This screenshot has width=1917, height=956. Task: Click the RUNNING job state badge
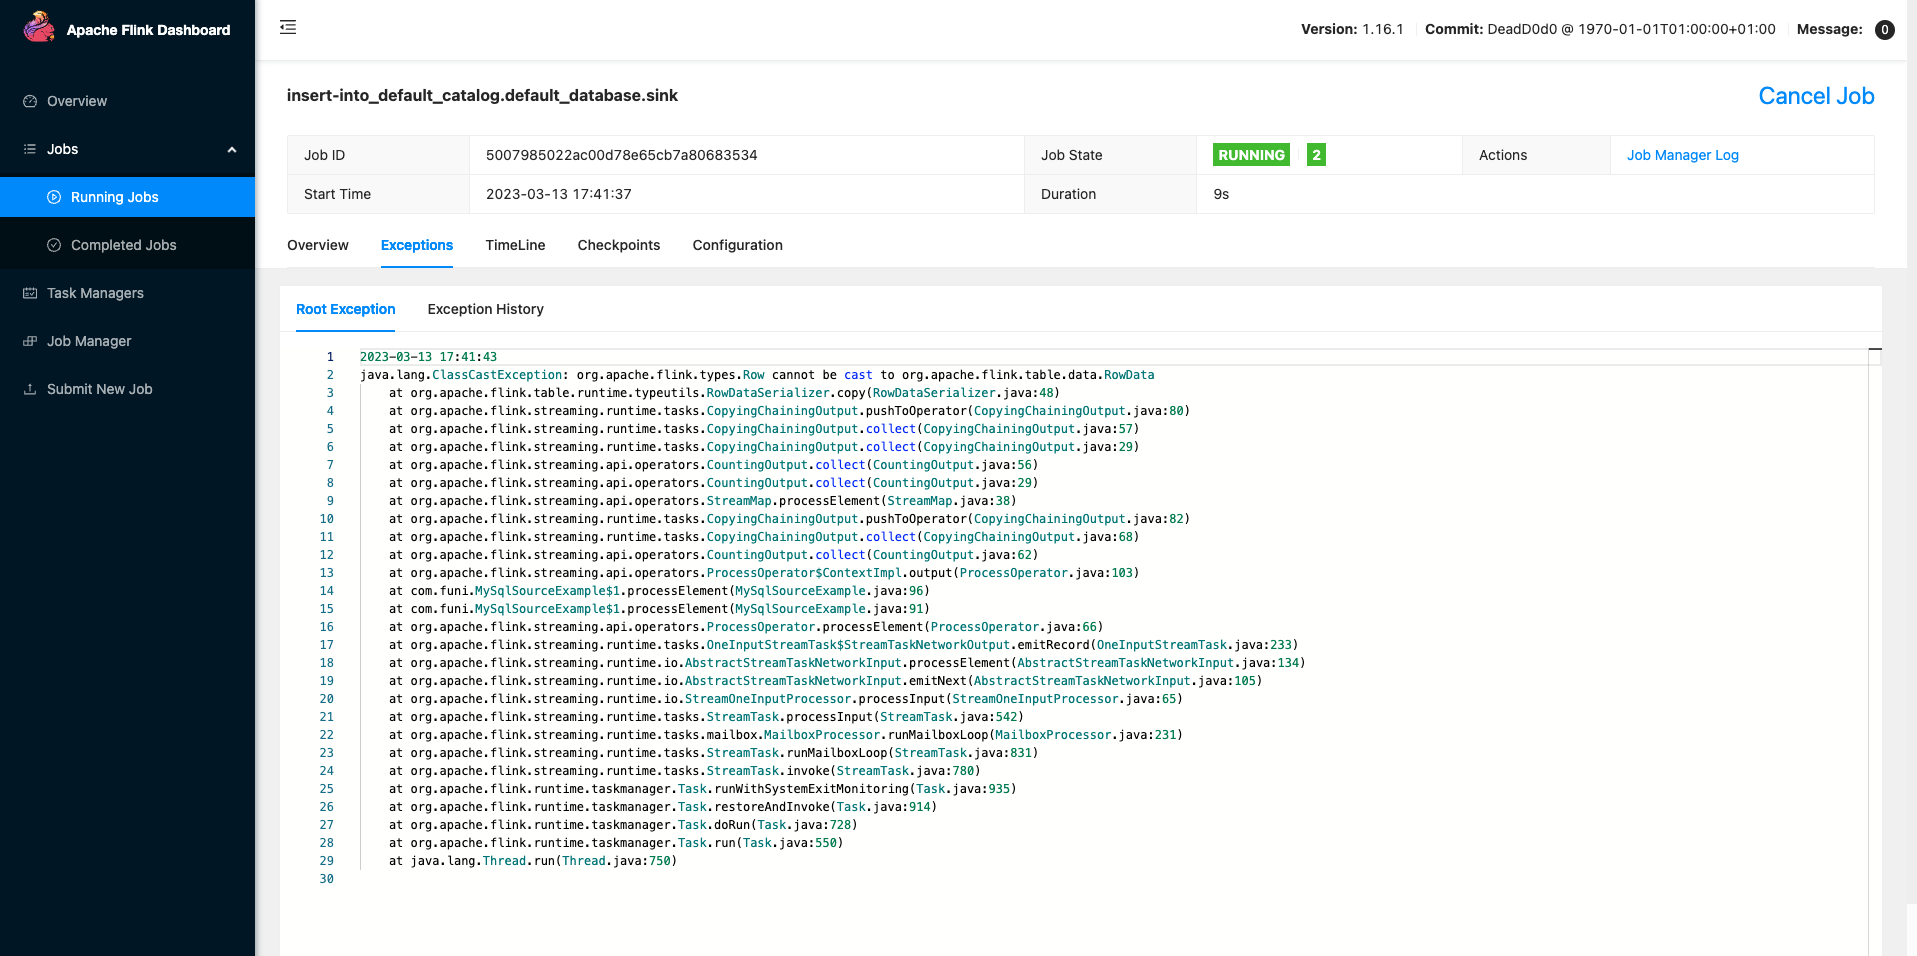[x=1251, y=155]
